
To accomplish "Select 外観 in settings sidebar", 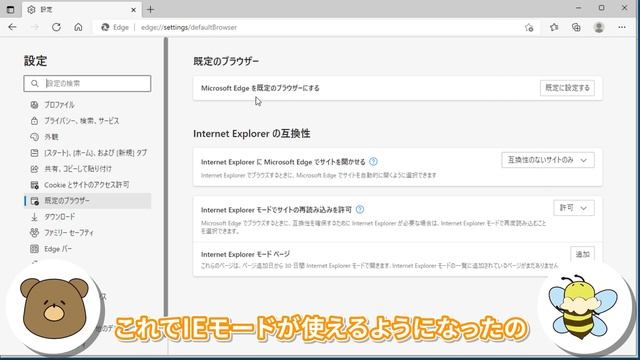I will [87, 137].
